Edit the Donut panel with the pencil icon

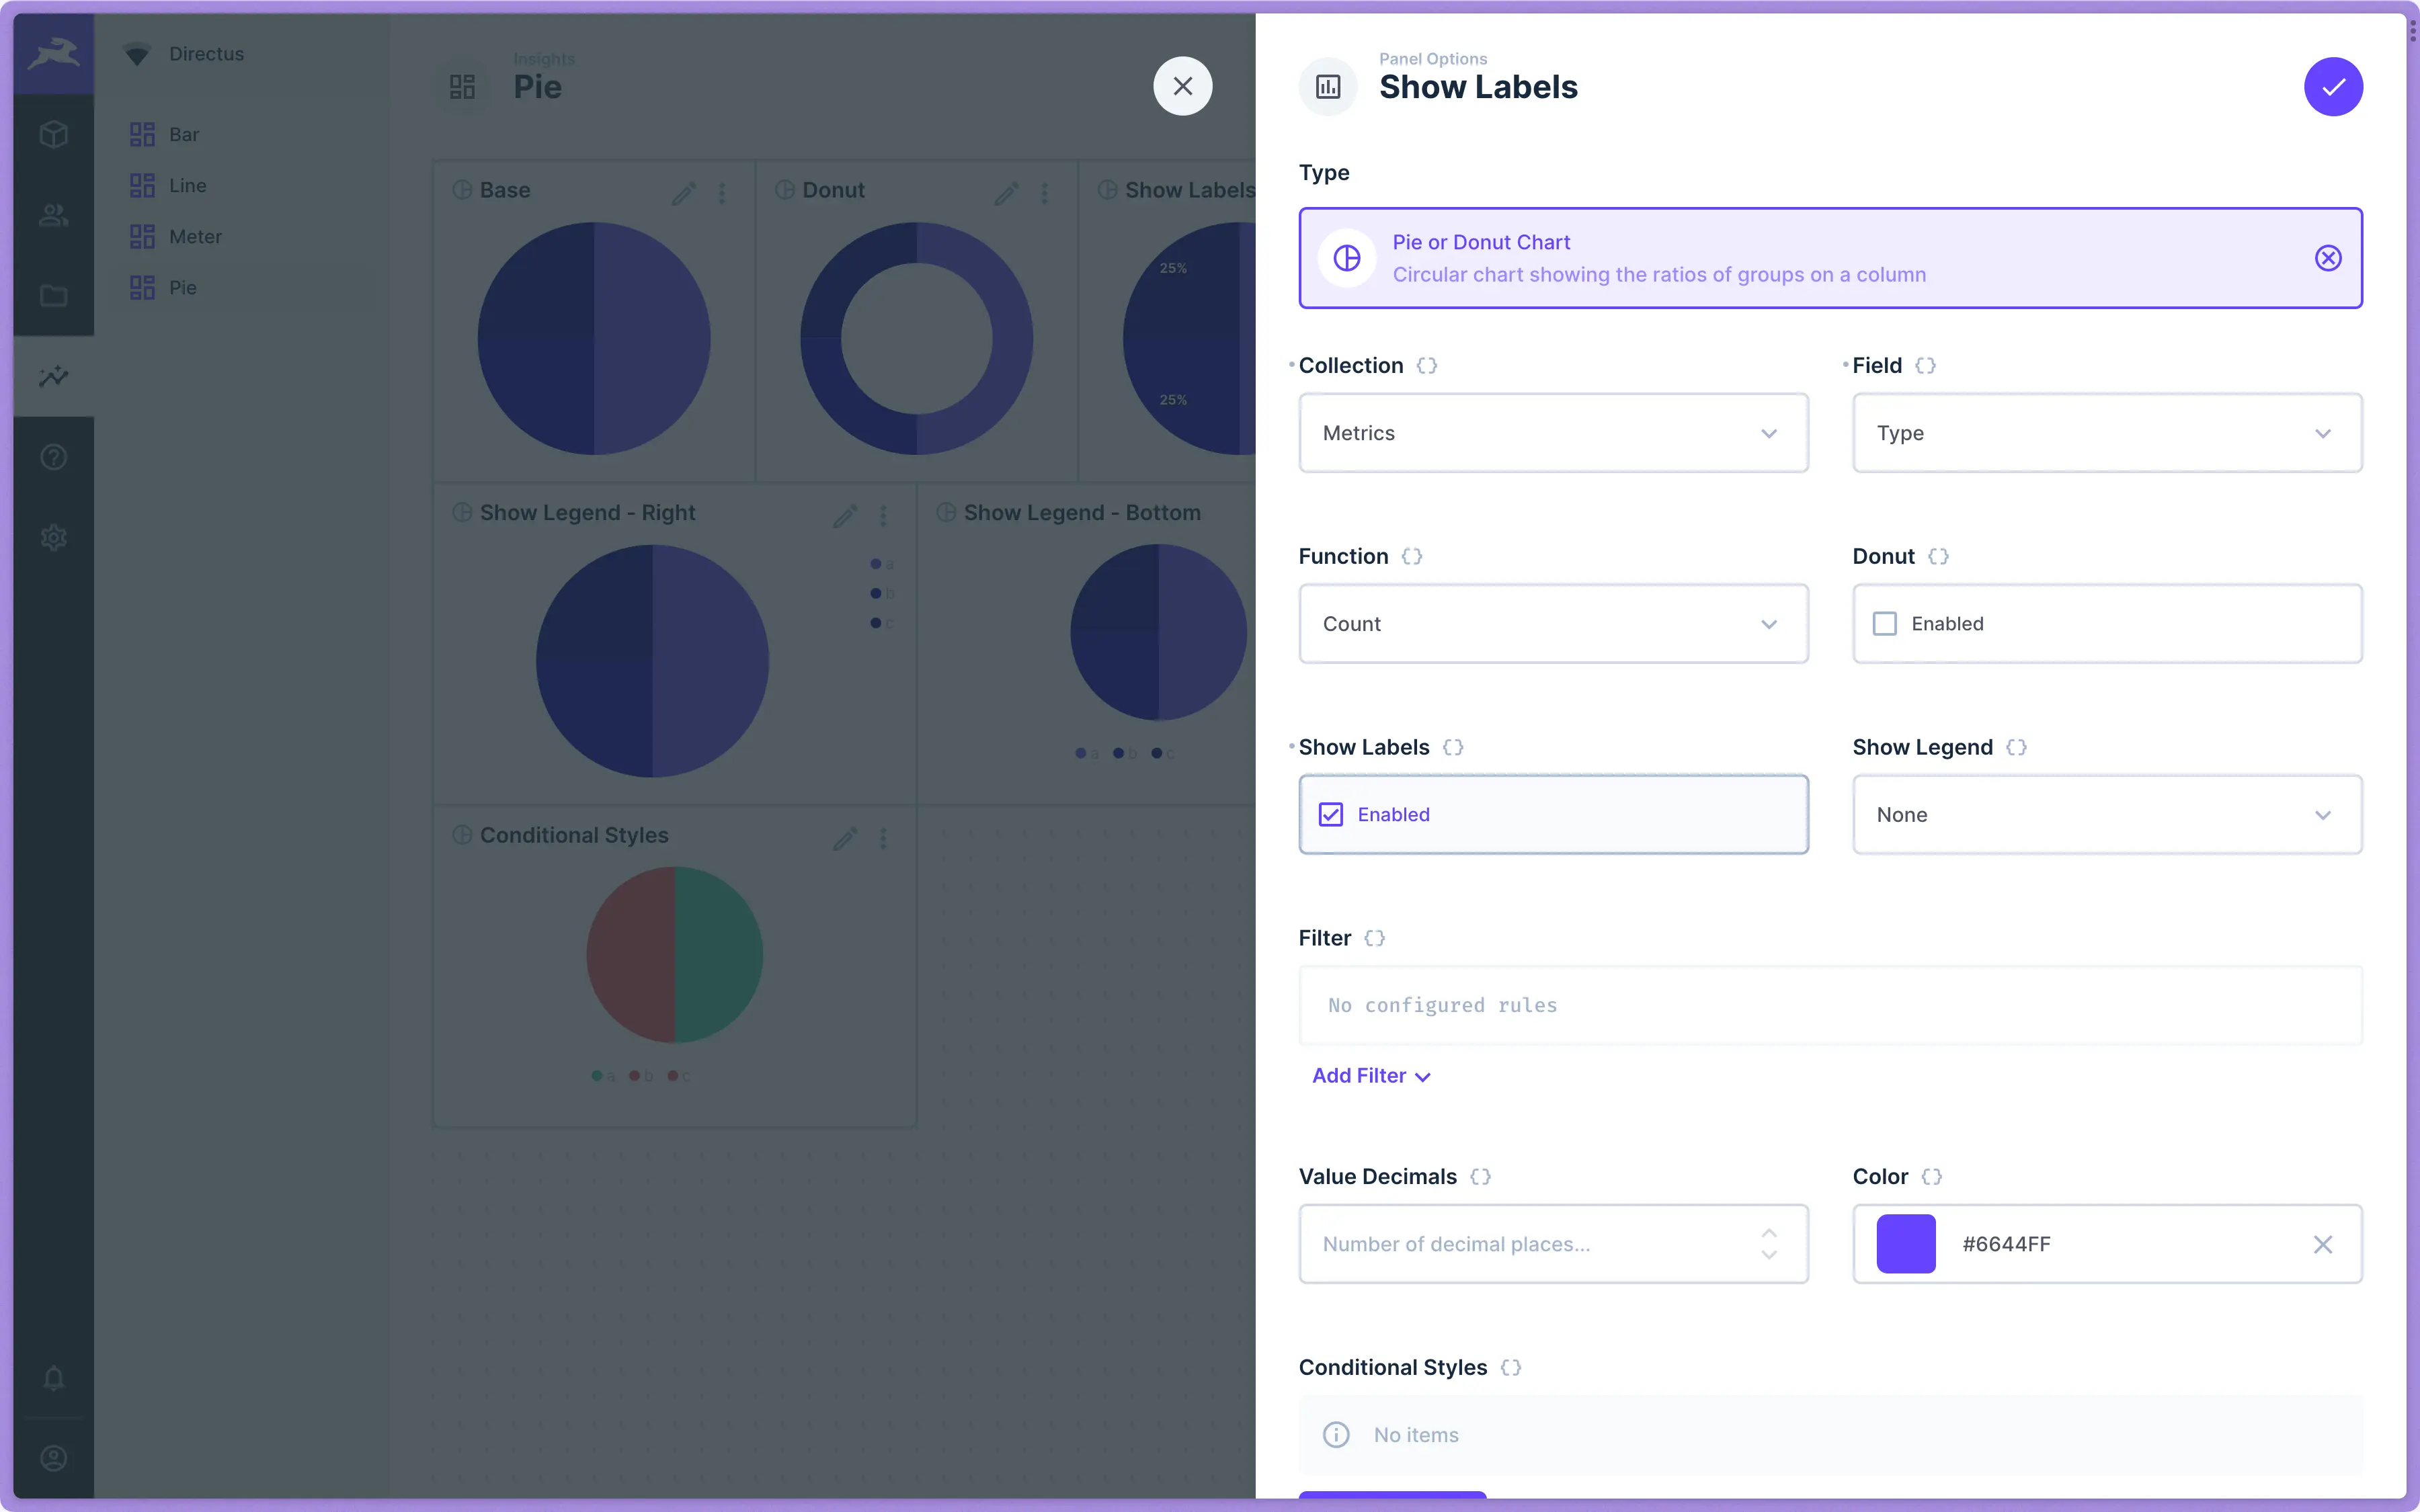click(x=1006, y=192)
